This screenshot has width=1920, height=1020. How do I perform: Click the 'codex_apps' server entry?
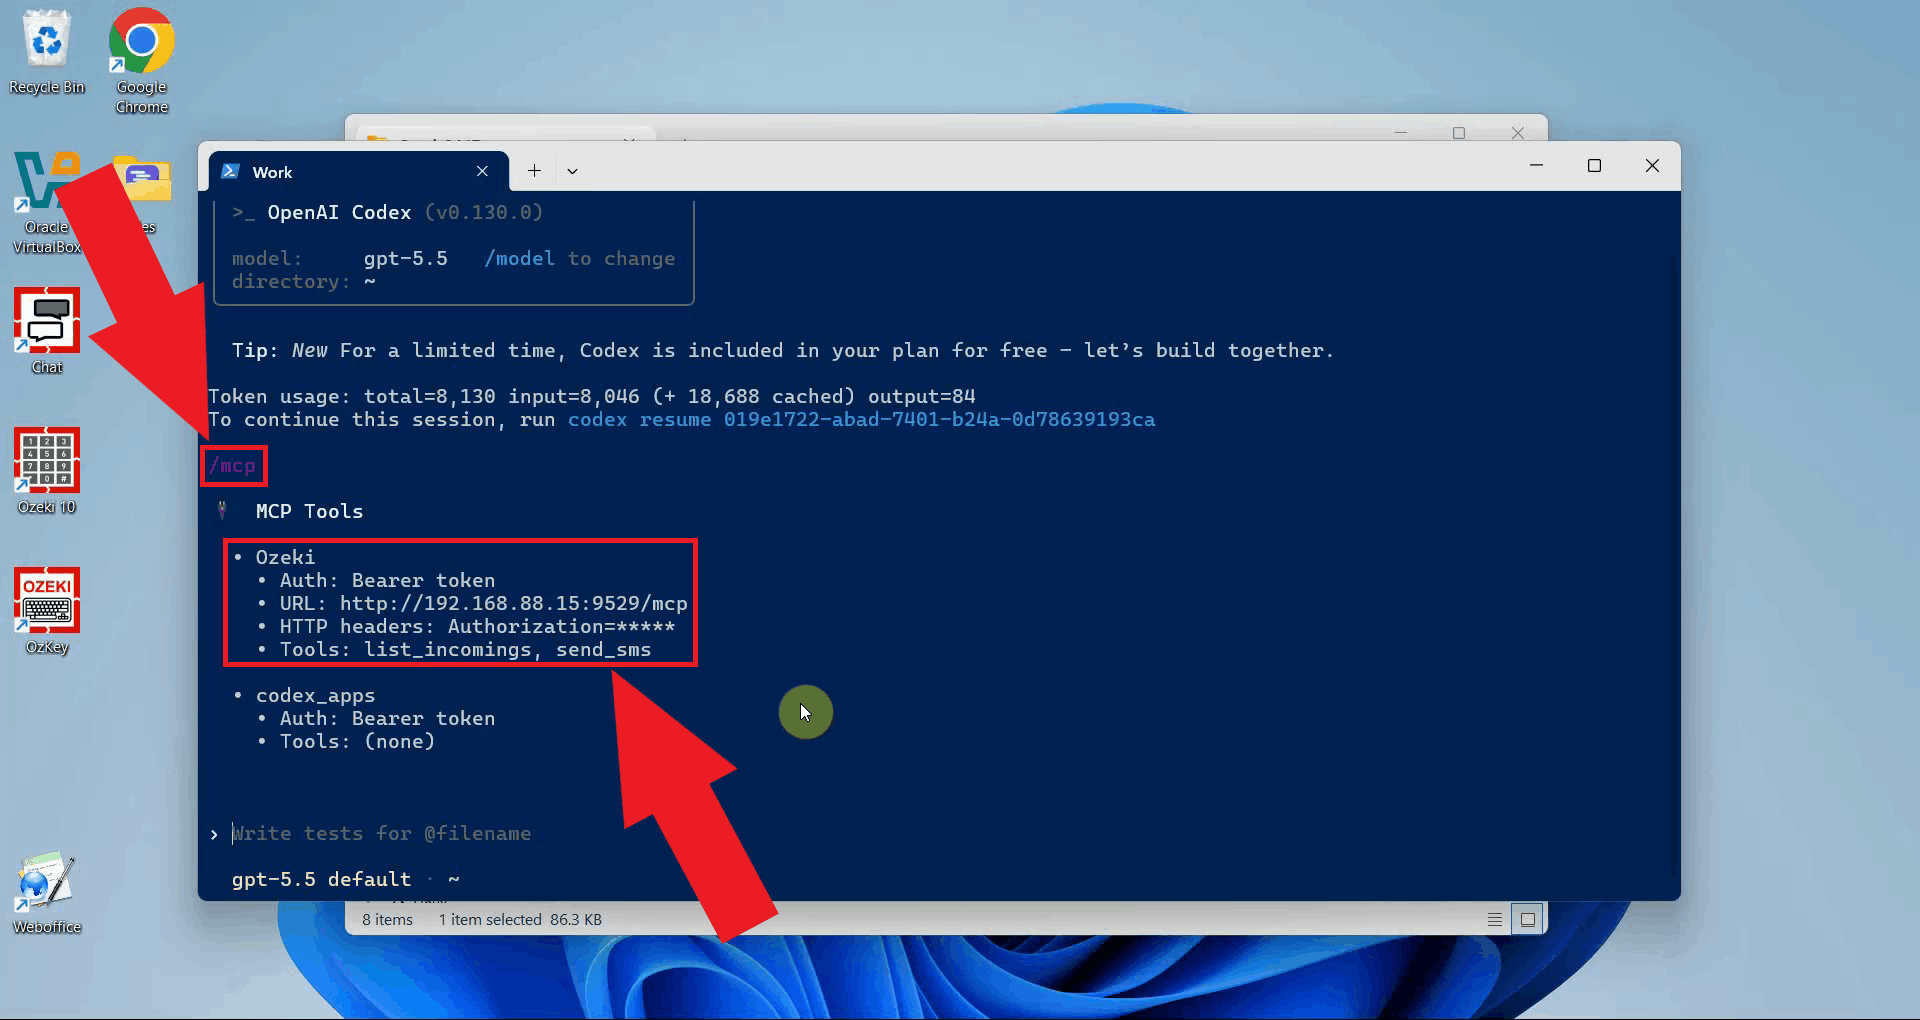(315, 695)
